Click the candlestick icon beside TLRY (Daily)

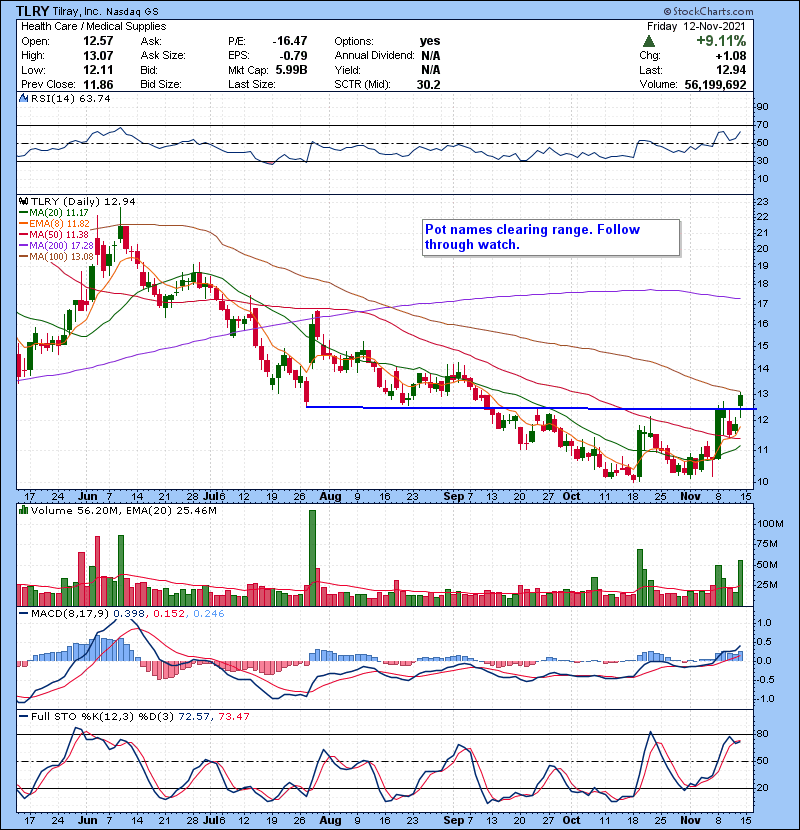click(x=23, y=201)
